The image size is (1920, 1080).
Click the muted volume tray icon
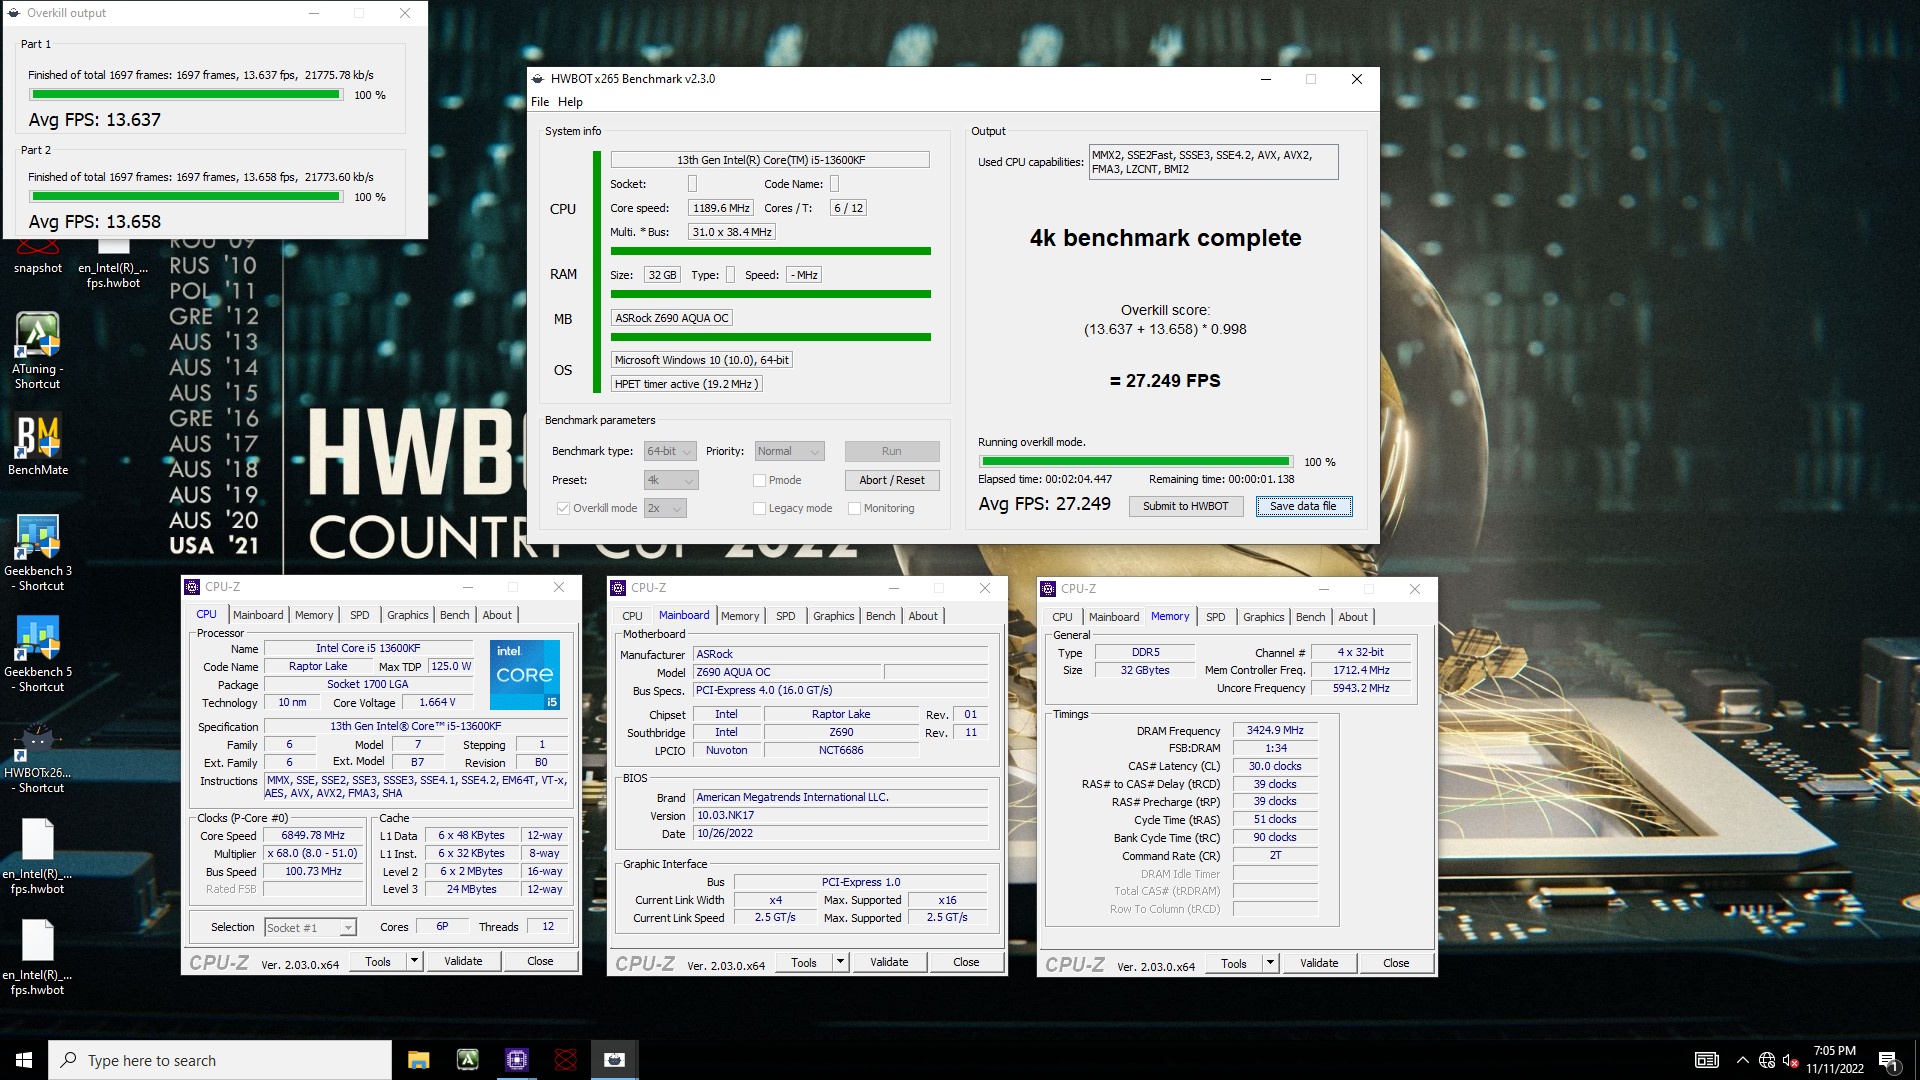tap(1791, 1060)
